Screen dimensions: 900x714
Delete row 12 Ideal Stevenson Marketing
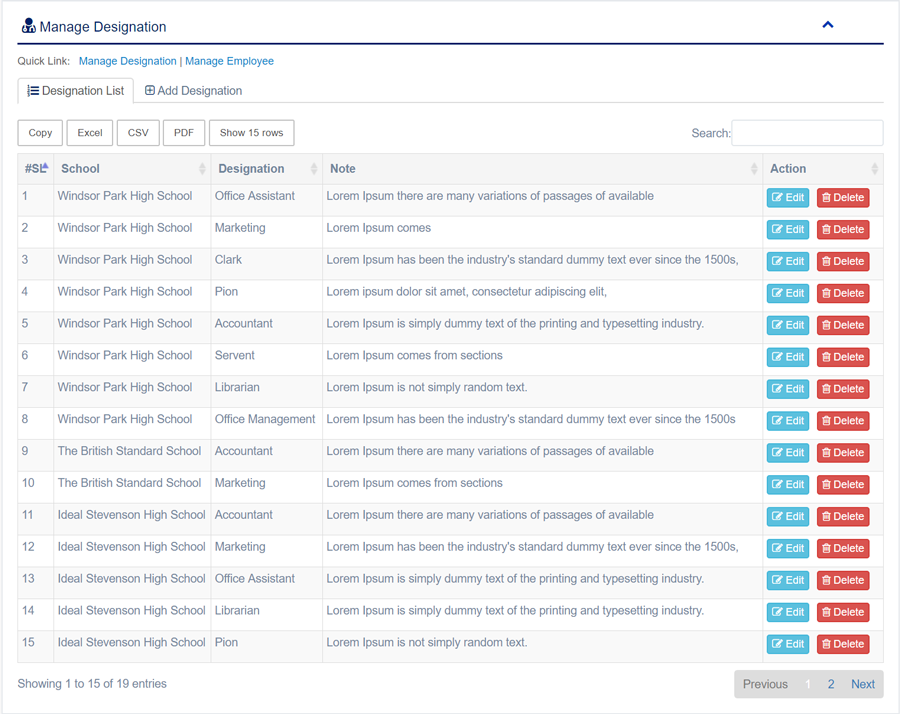[843, 548]
